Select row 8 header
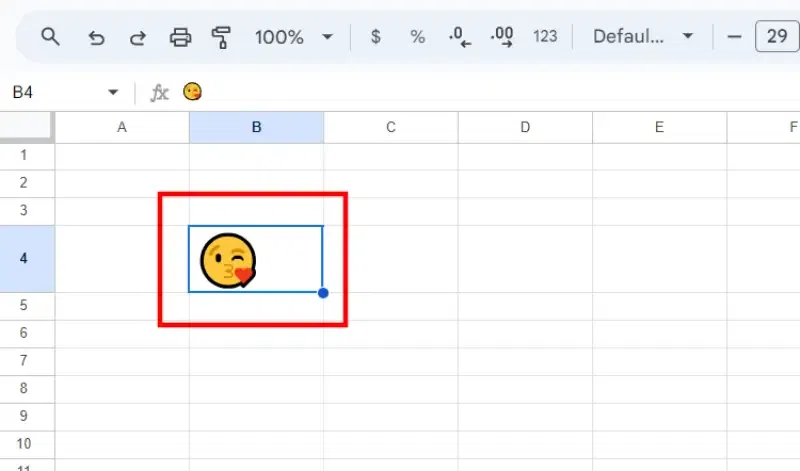Screen dimensions: 800x471 27,388
